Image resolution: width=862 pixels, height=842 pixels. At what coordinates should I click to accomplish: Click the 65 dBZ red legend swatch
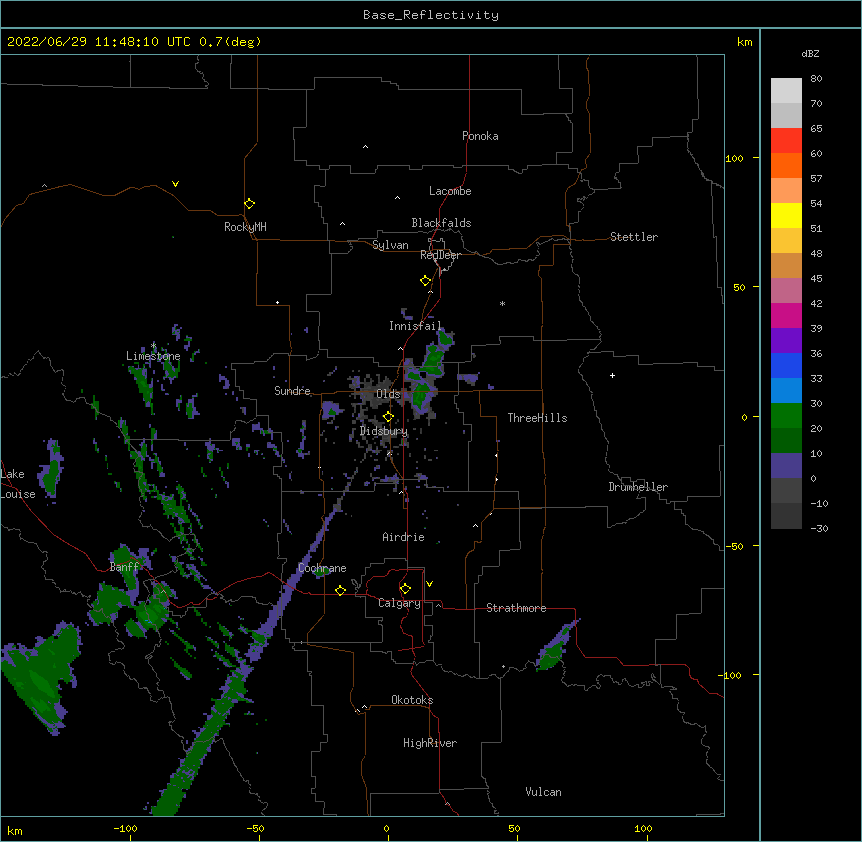tap(786, 141)
